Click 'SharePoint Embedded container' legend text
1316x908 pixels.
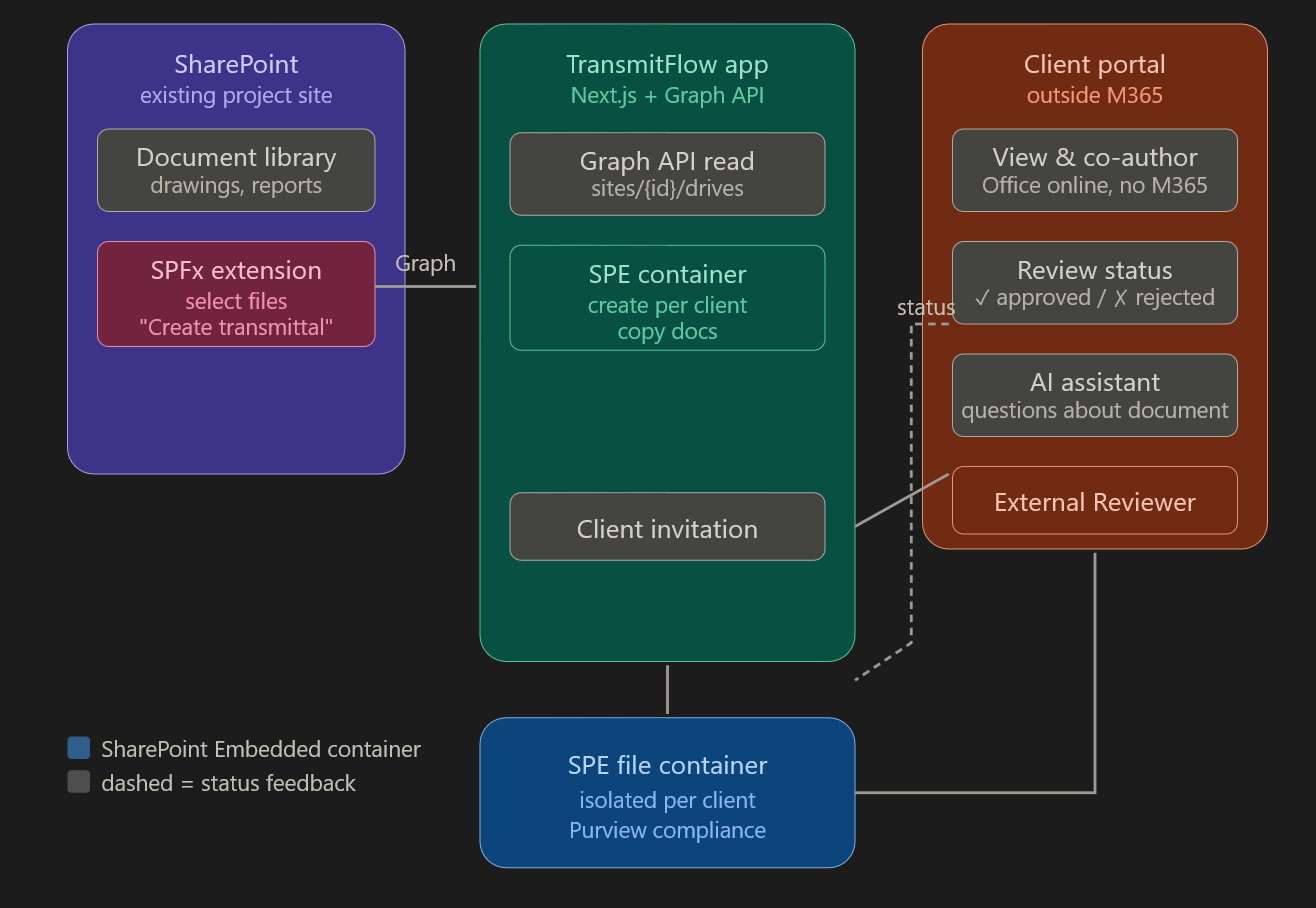[261, 749]
